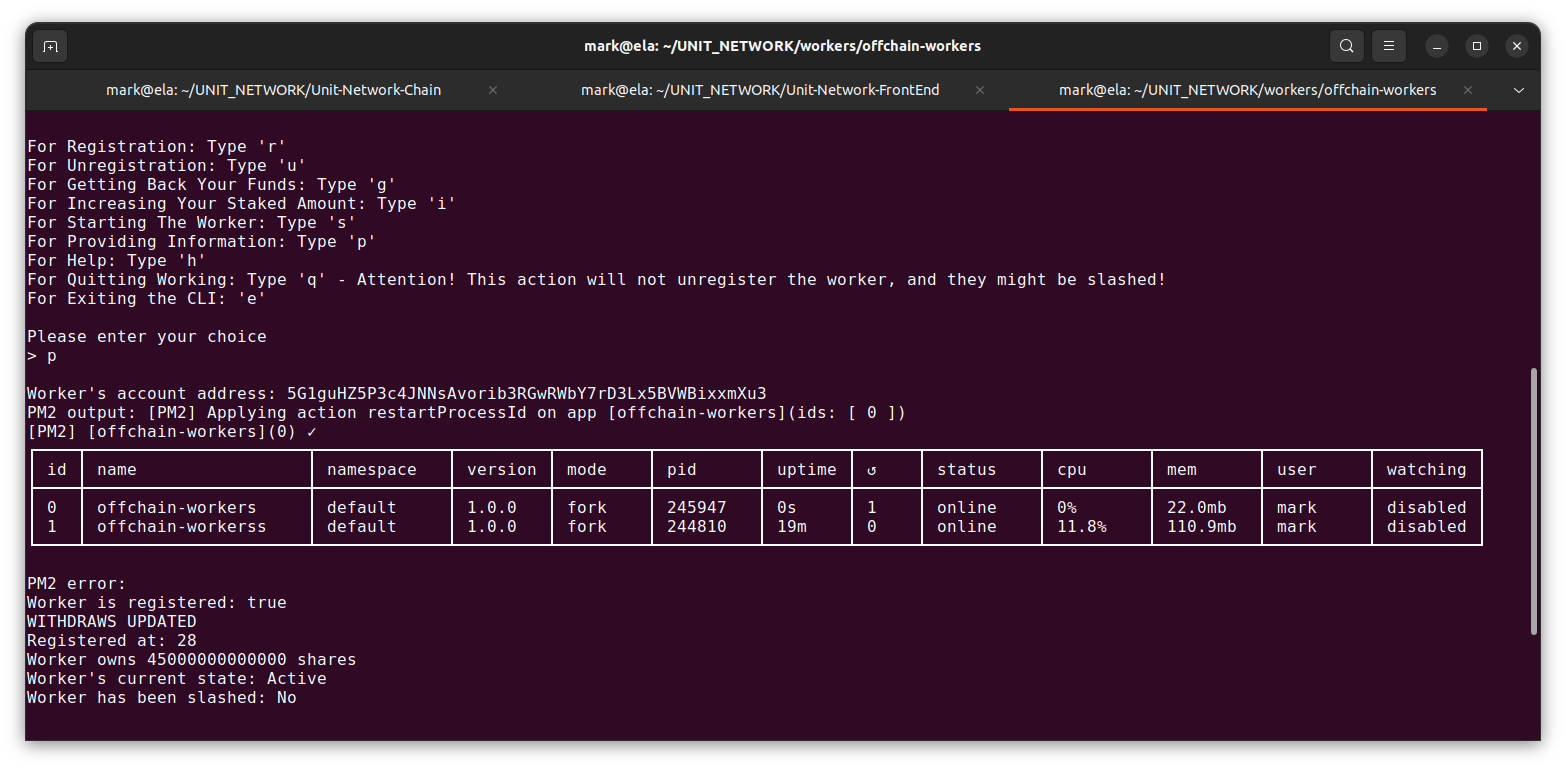Click the terminal's vertical scrollbar
This screenshot has width=1566, height=769.
[x=1534, y=500]
